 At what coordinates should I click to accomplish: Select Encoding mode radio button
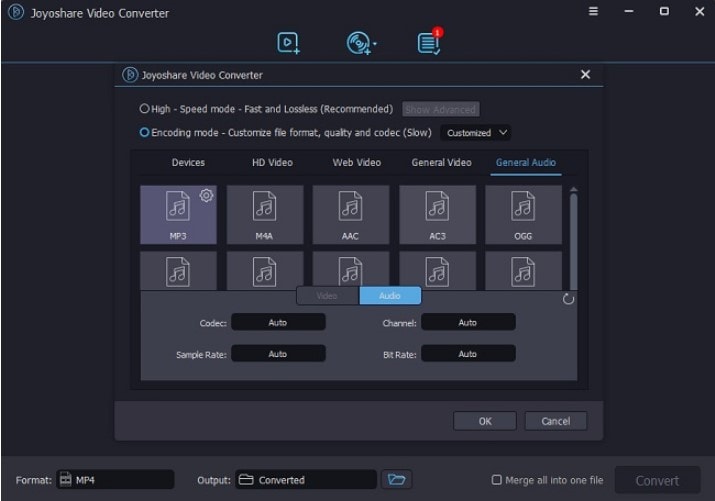click(144, 132)
